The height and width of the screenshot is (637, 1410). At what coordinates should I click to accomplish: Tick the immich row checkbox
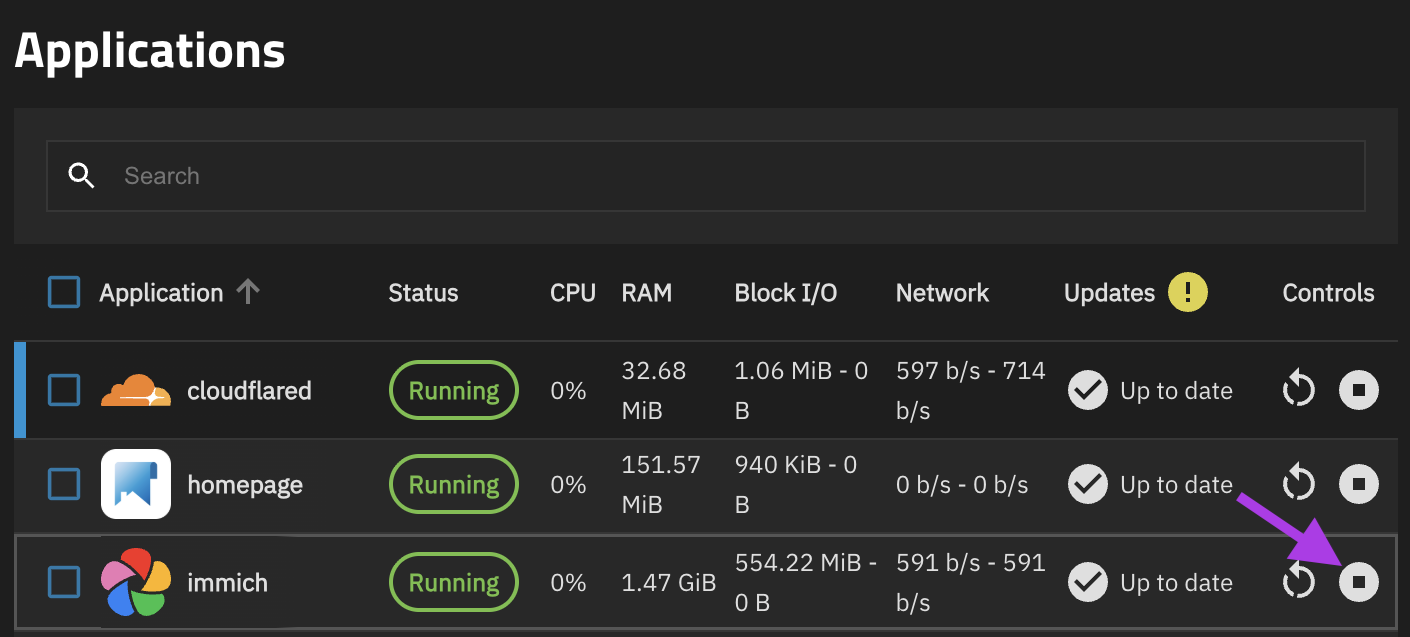tap(64, 582)
